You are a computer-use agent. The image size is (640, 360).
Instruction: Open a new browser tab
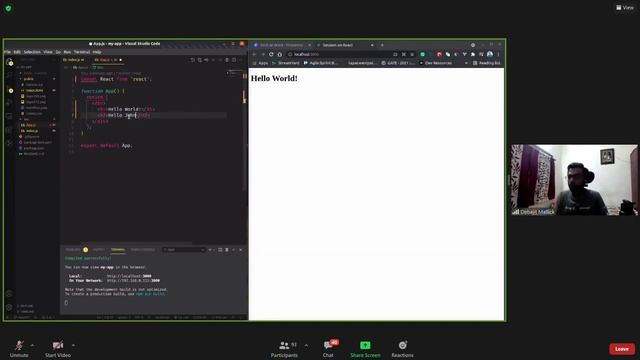[x=382, y=45]
